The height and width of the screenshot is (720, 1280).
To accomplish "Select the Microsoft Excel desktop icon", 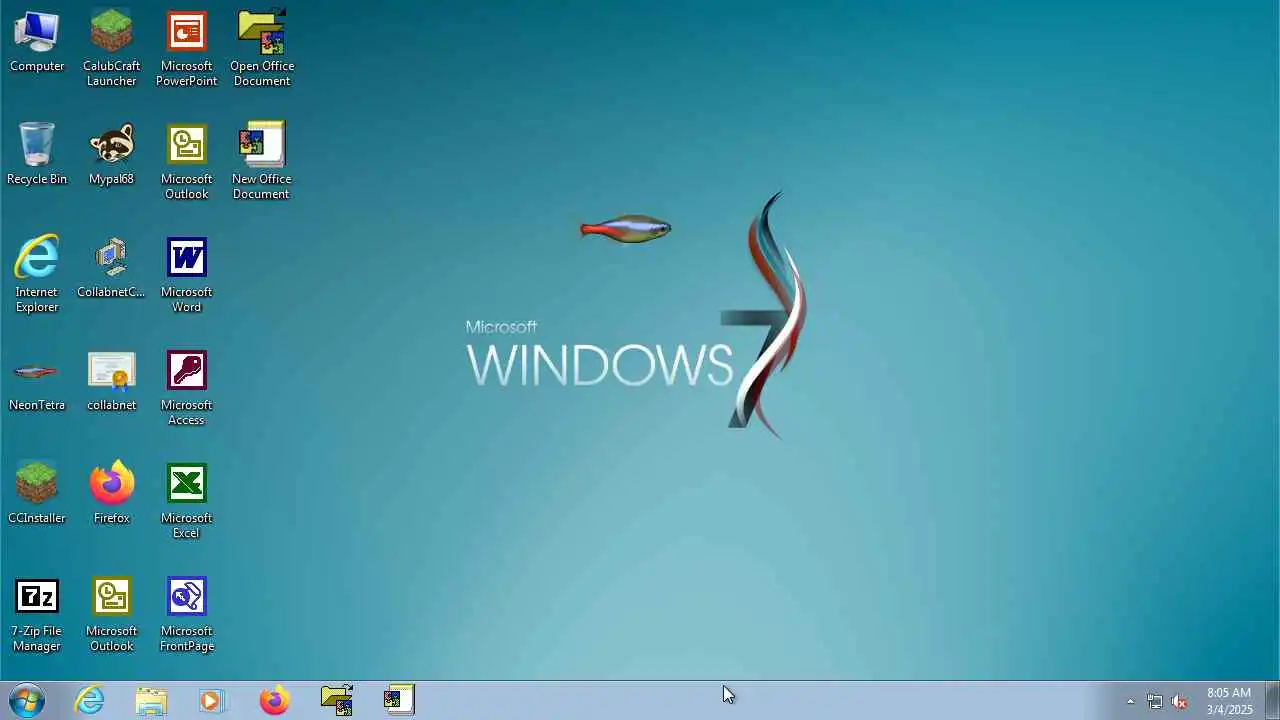I will pyautogui.click(x=186, y=501).
